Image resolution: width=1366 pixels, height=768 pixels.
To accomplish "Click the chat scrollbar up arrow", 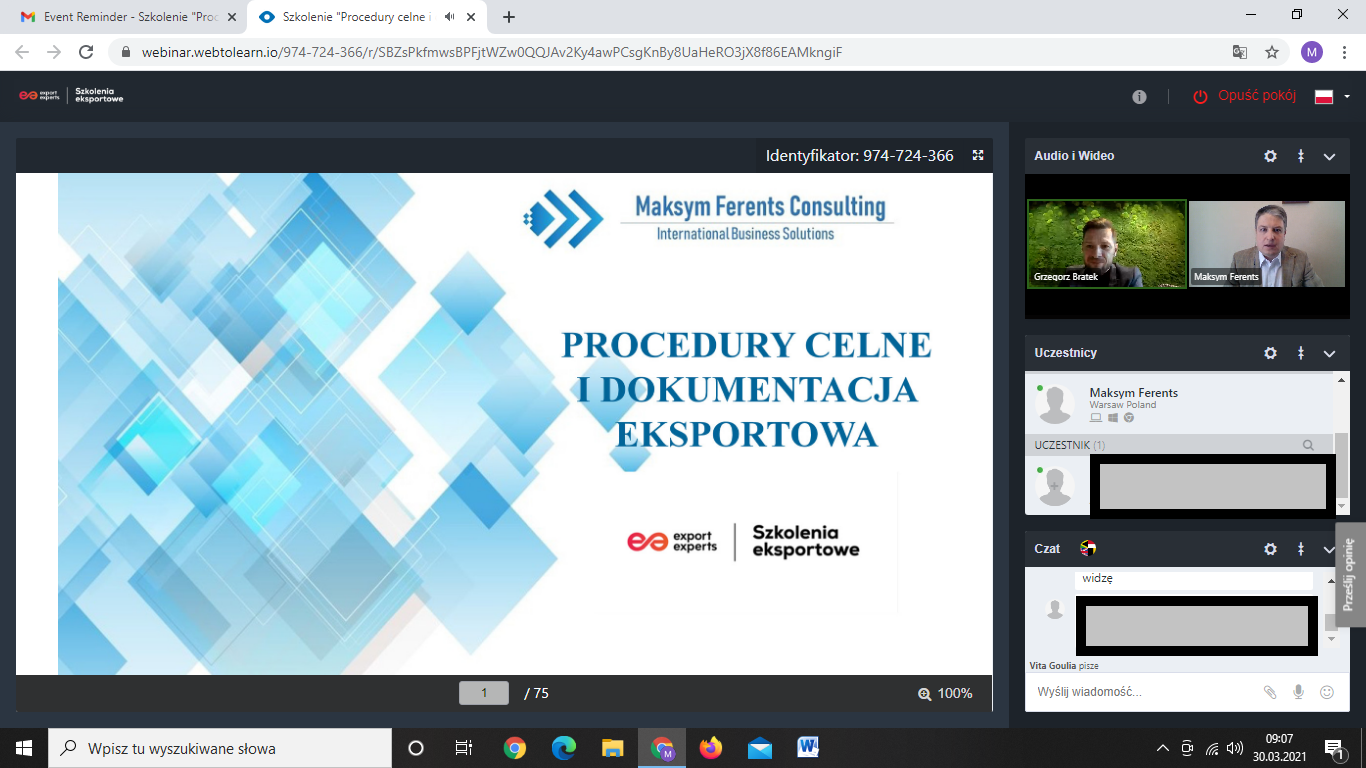I will 1330,581.
